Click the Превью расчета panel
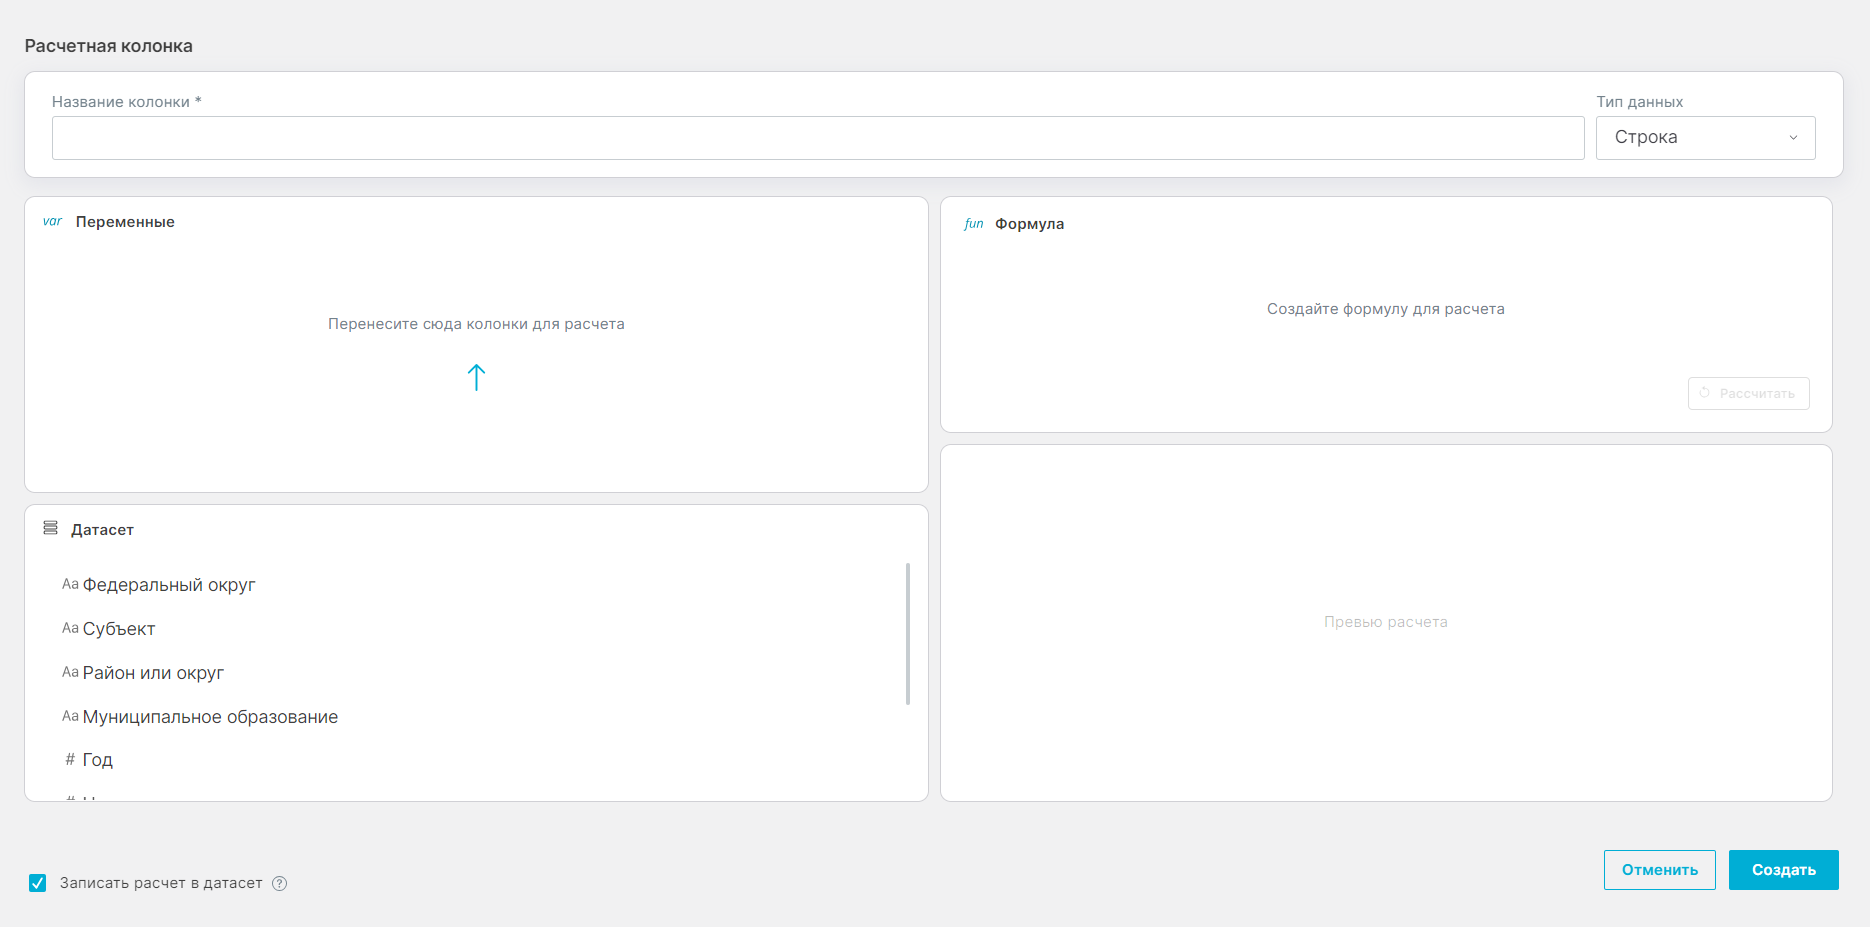 [1385, 622]
